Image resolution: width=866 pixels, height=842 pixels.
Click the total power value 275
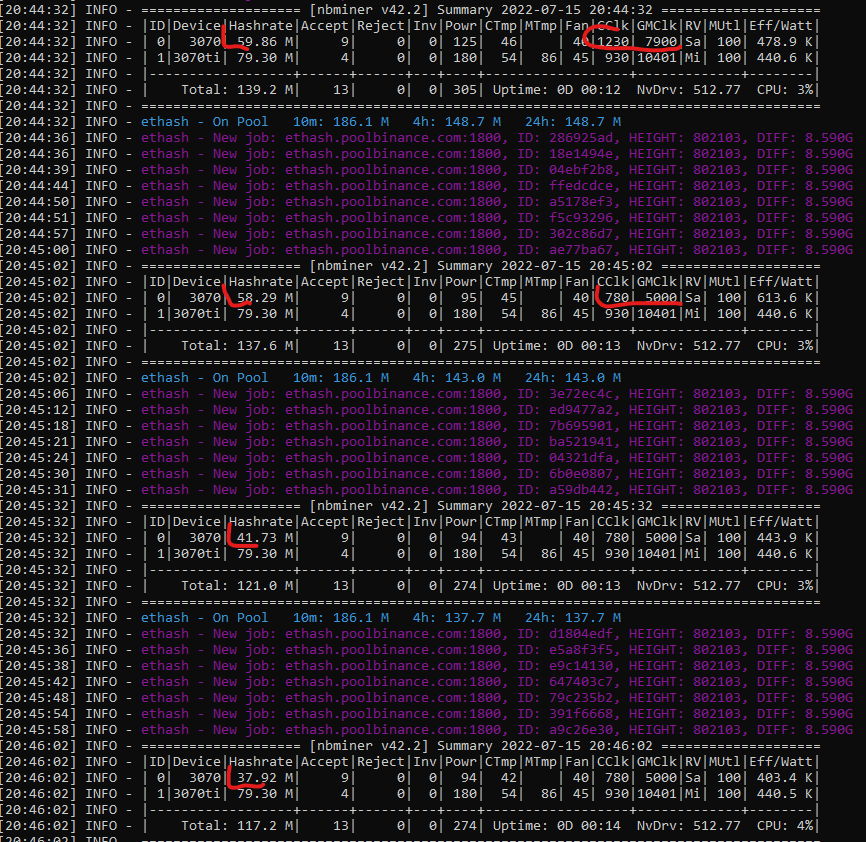click(x=465, y=346)
